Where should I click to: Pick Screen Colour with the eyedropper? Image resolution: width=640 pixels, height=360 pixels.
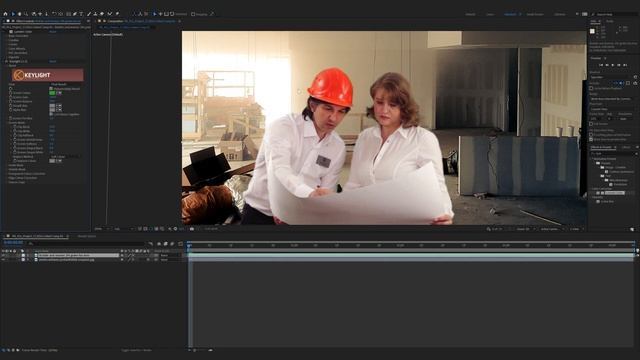point(59,93)
